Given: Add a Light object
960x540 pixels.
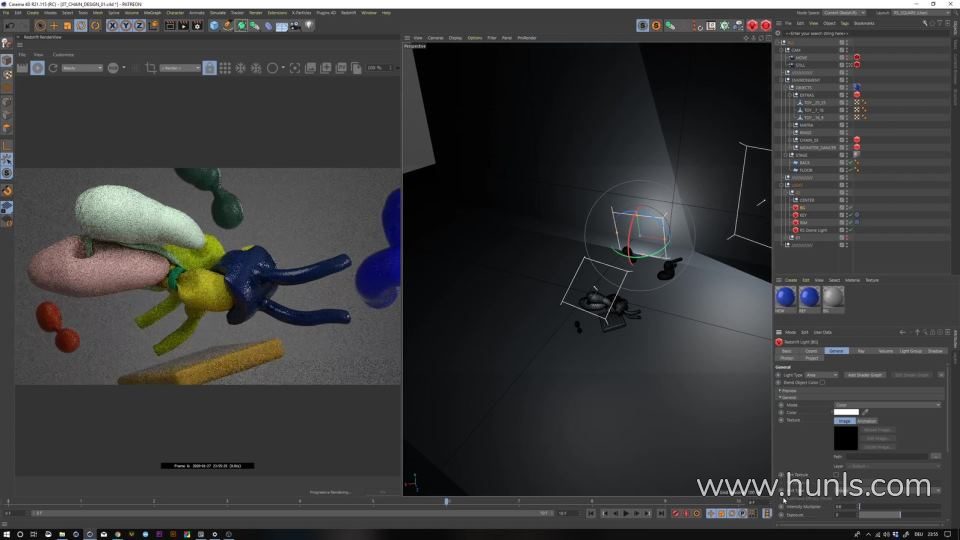Looking at the screenshot, I should point(309,26).
